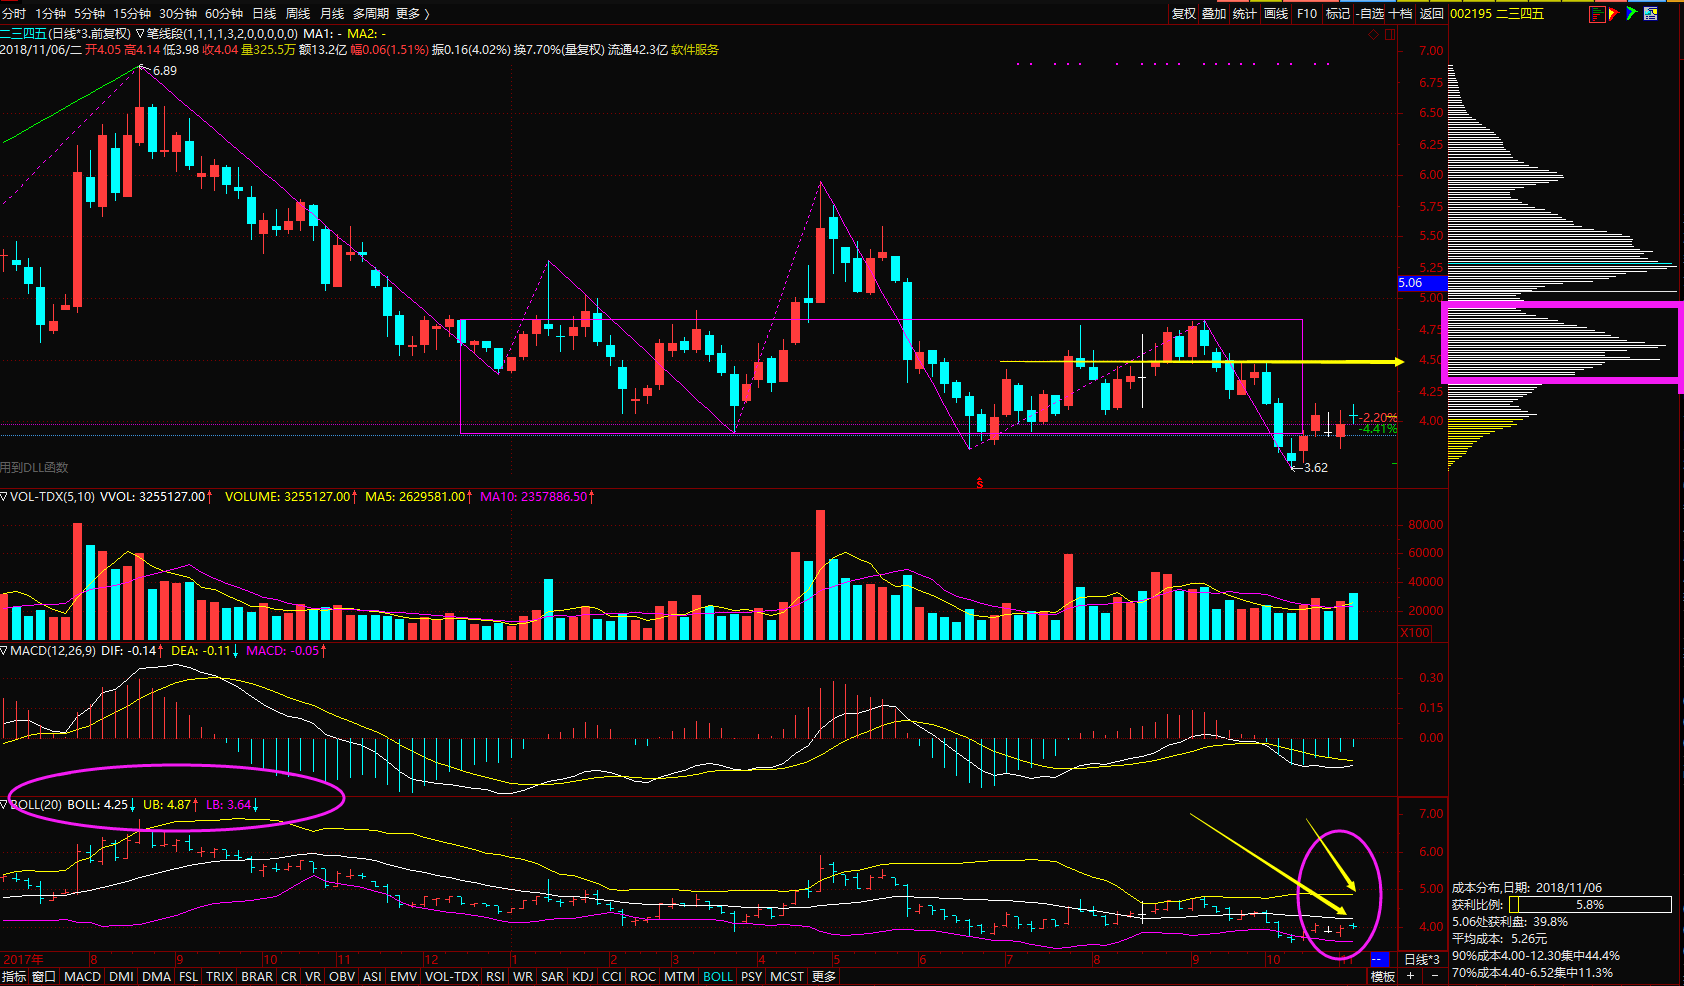Viewport: 1684px width, 986px height.
Task: Select the KDJ indicator tab
Action: tap(582, 976)
